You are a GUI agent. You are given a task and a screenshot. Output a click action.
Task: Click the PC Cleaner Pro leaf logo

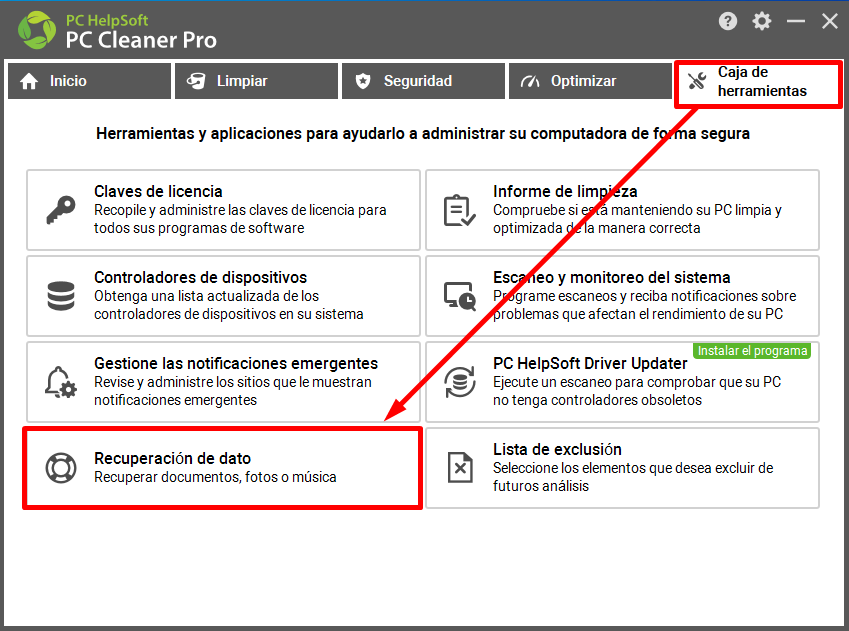[x=37, y=30]
